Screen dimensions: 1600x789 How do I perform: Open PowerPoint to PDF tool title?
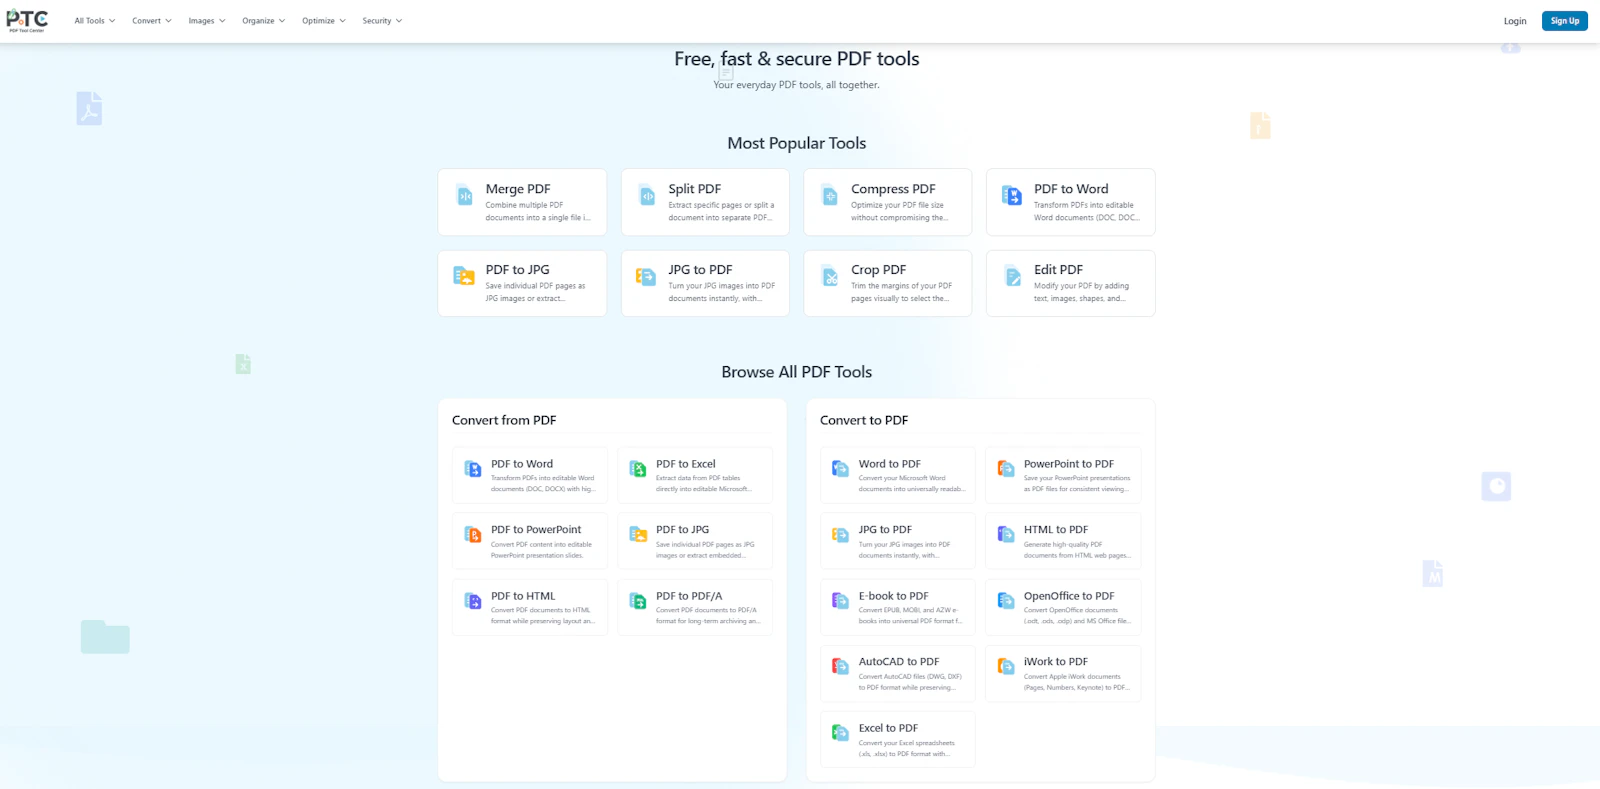coord(1069,464)
